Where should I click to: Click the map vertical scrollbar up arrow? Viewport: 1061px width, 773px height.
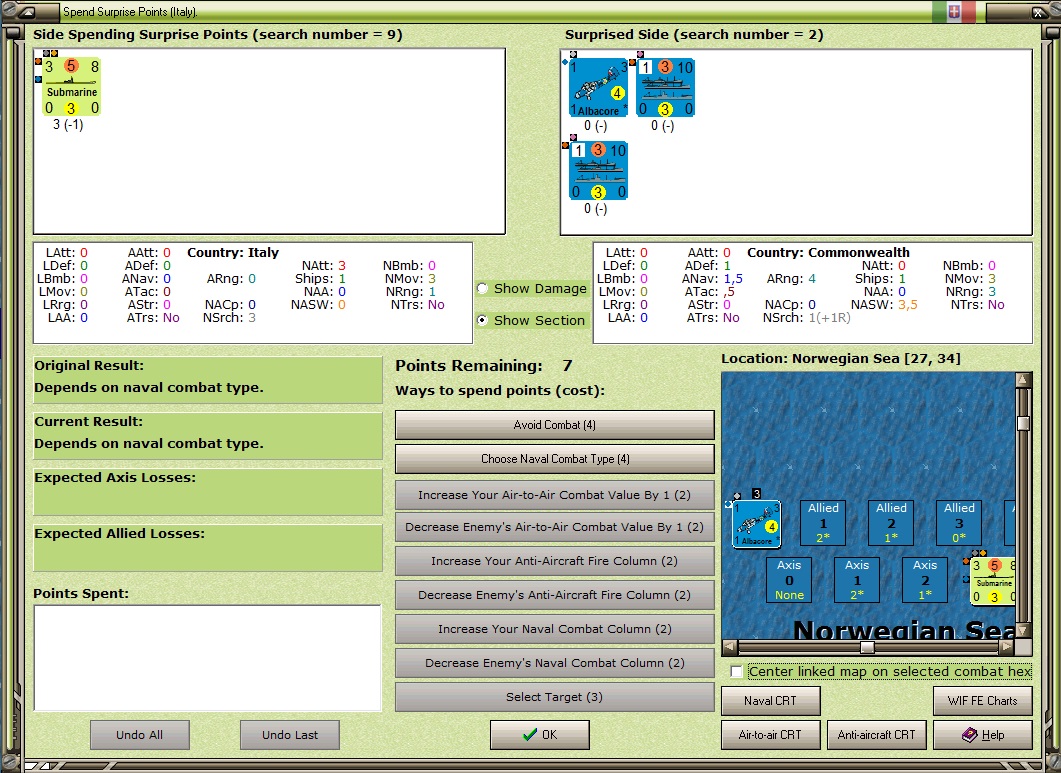1023,380
